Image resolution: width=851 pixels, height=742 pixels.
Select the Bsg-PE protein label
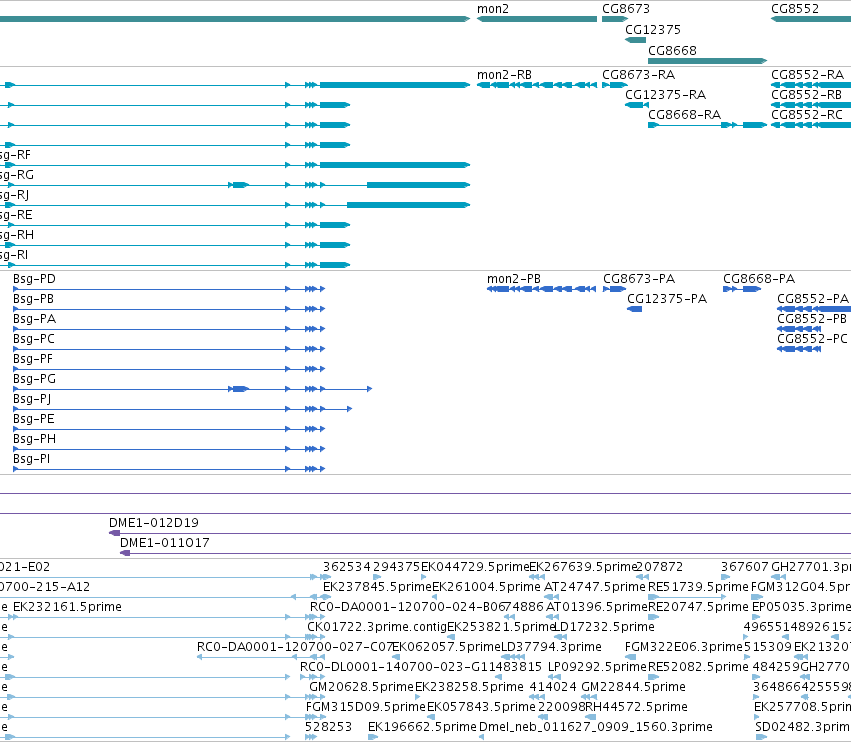[34, 420]
